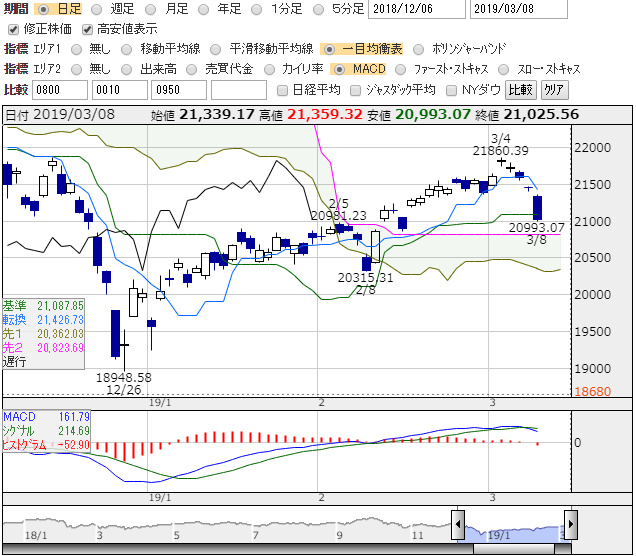Screen dimensions: 636x556
Task: Select 一目均衡表 Ichimoku indicator
Action: click(329, 49)
